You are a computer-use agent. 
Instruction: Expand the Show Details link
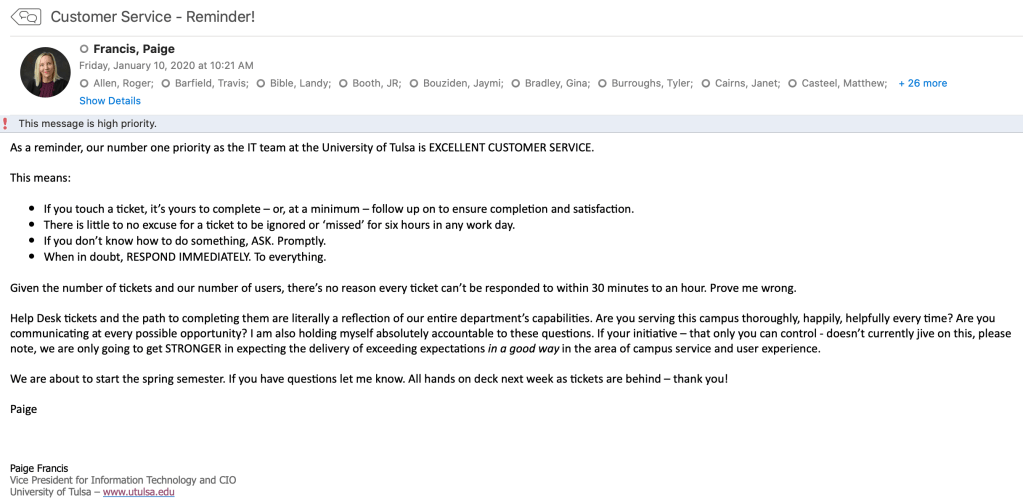tap(110, 101)
